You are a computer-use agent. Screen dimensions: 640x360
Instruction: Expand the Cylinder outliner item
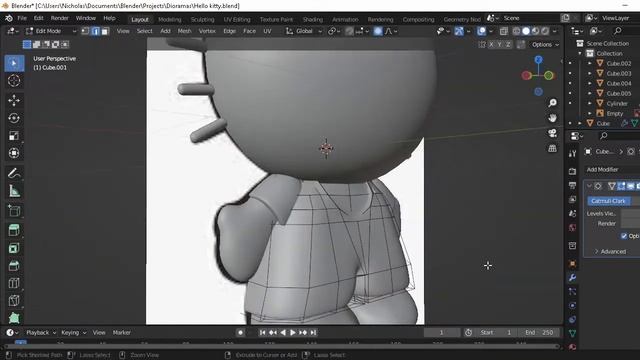(x=589, y=103)
